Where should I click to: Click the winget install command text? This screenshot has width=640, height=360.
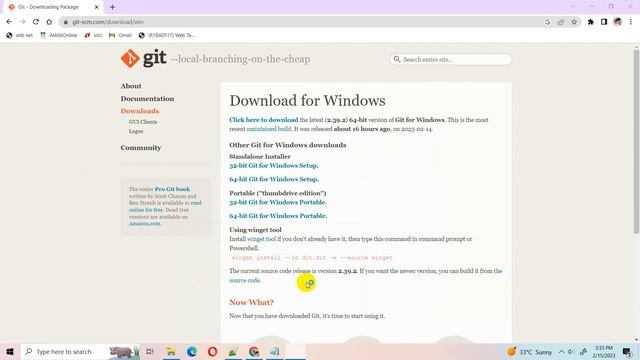(x=312, y=258)
